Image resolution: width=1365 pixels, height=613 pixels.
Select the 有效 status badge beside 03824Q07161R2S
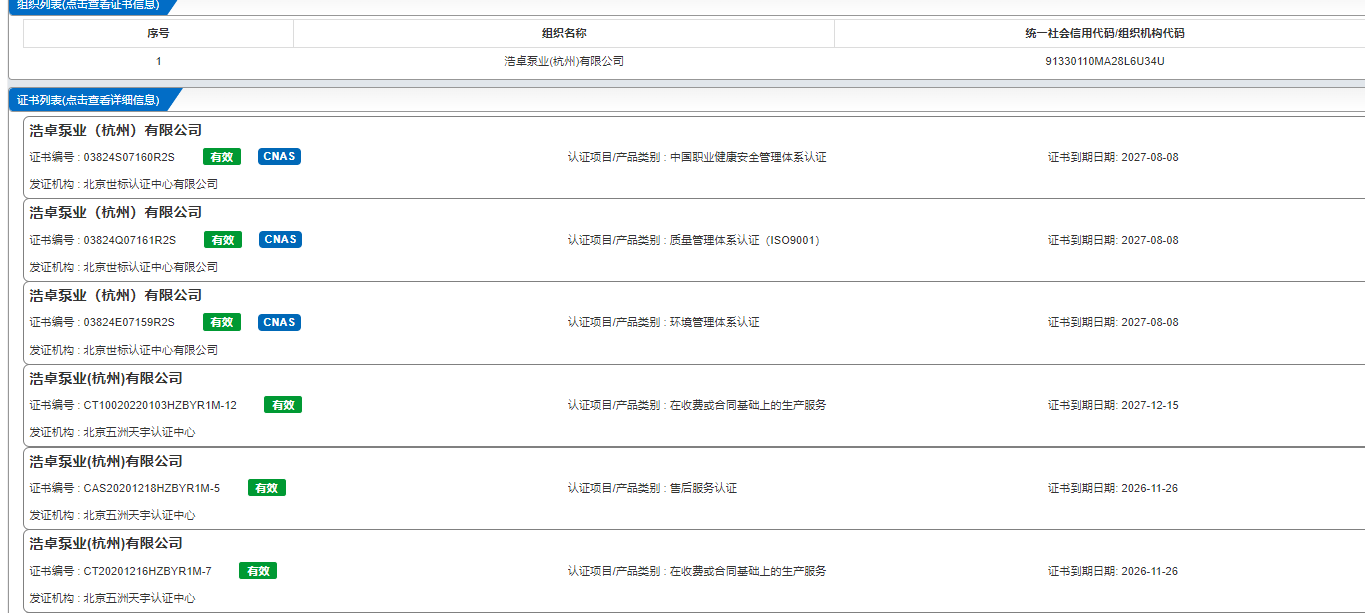[222, 240]
